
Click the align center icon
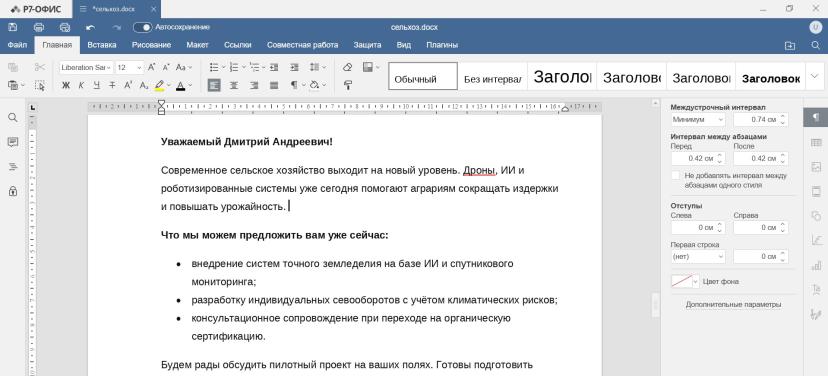(x=234, y=85)
